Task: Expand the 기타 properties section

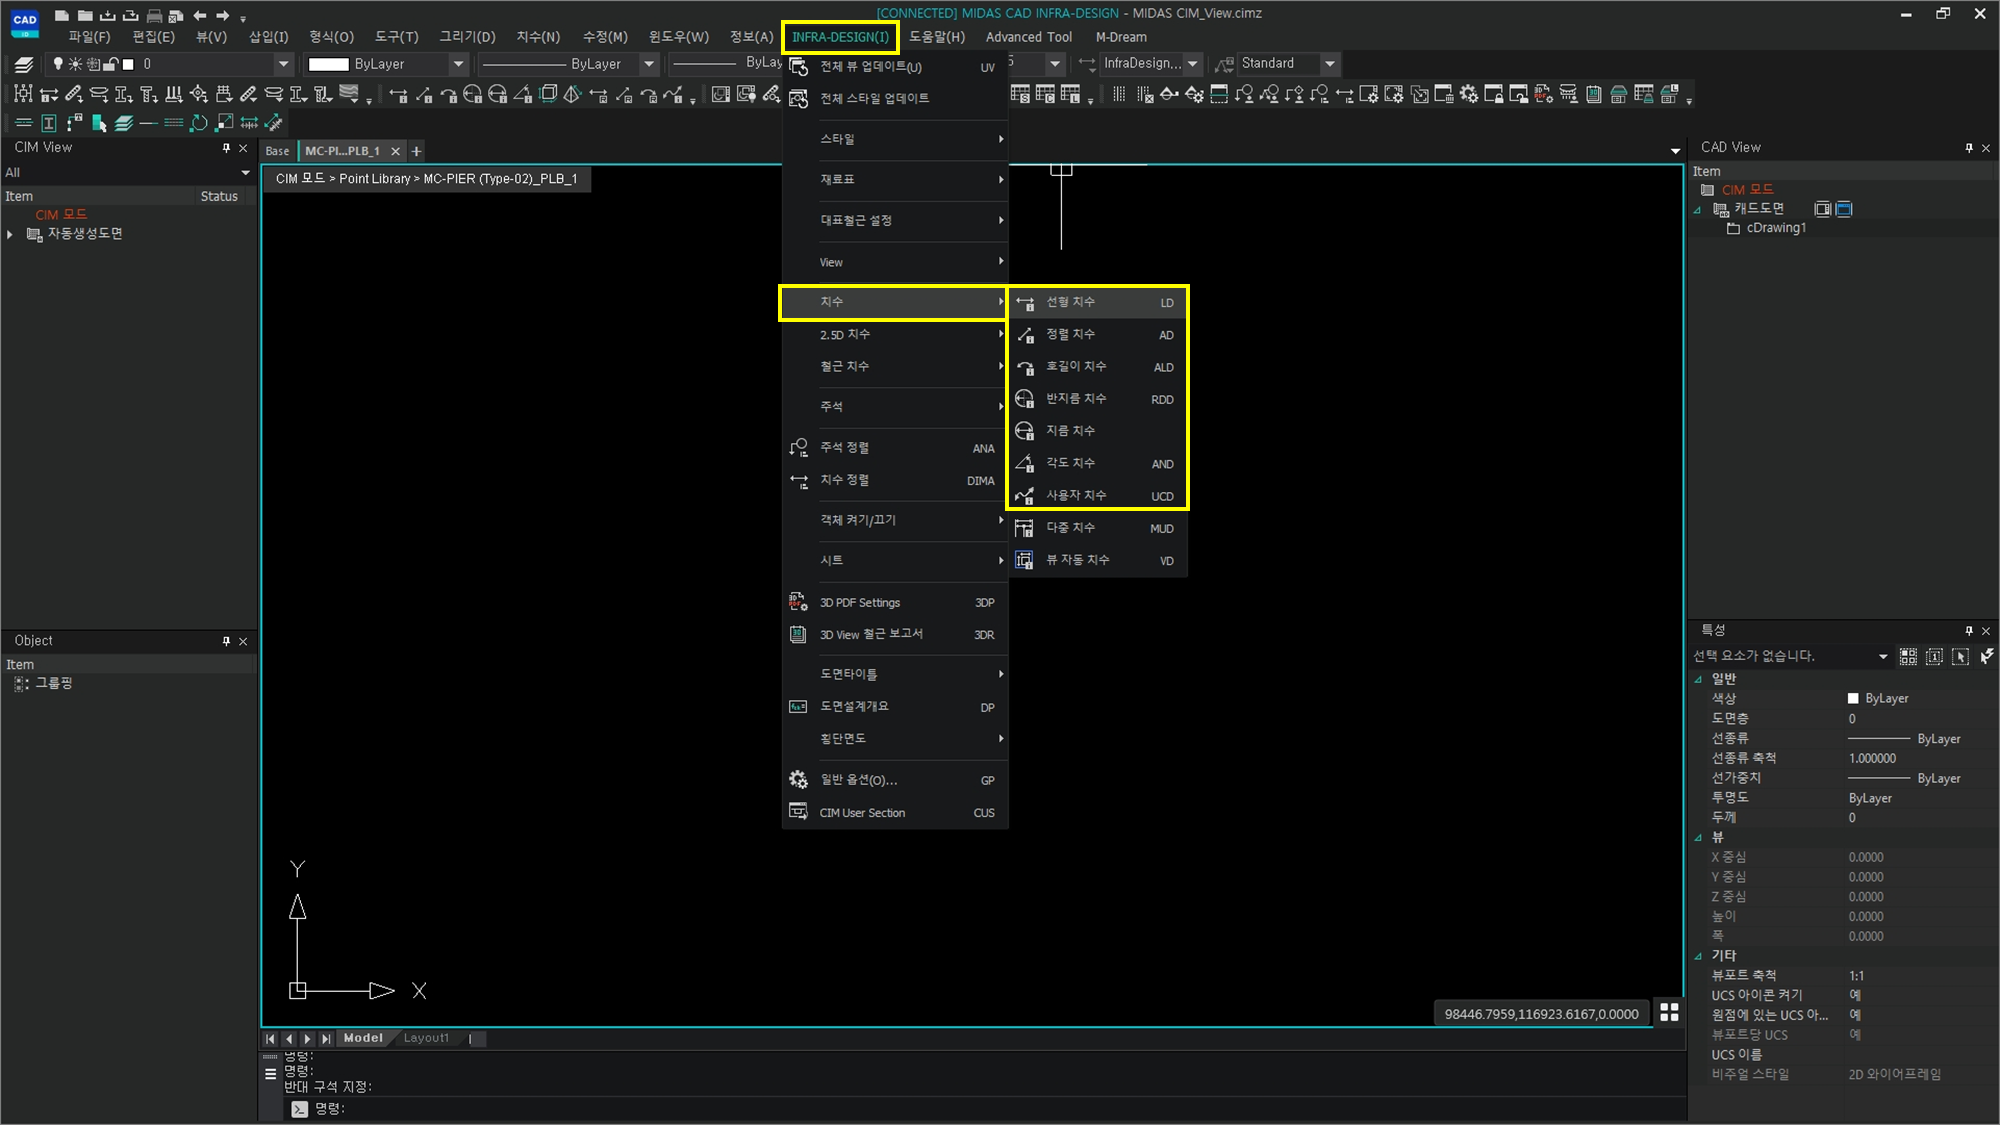Action: pos(1698,956)
